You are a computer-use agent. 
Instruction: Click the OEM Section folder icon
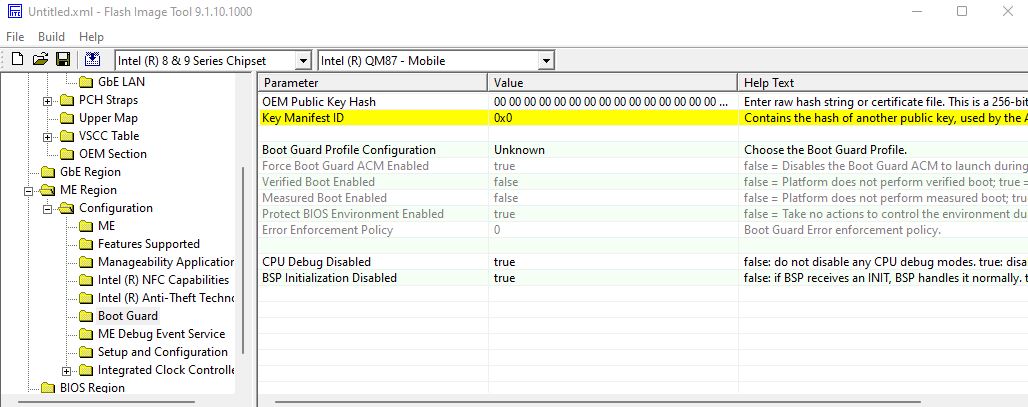(x=67, y=155)
